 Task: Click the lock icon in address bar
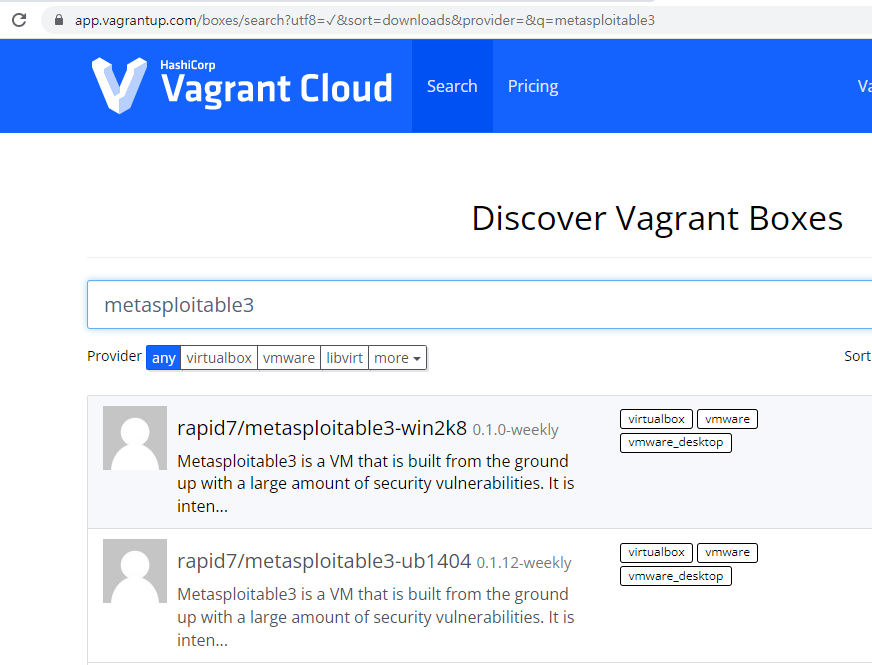point(58,20)
